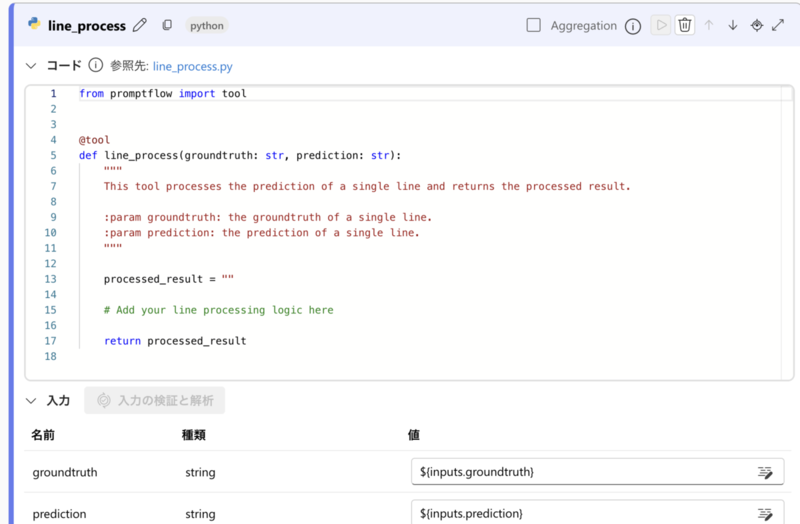Screen dimensions: 800x524
Task: Select the prediction name cell
Action: [59, 514]
